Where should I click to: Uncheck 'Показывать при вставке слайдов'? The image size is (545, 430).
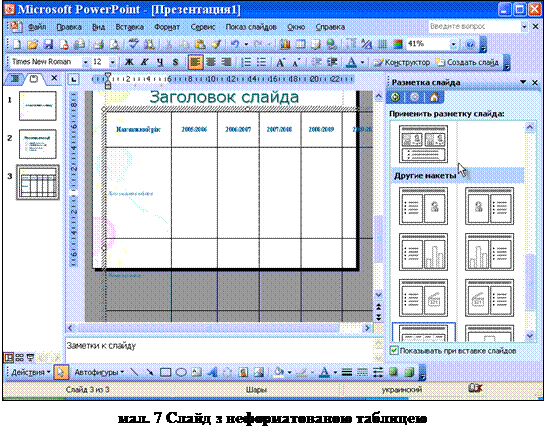tap(394, 350)
